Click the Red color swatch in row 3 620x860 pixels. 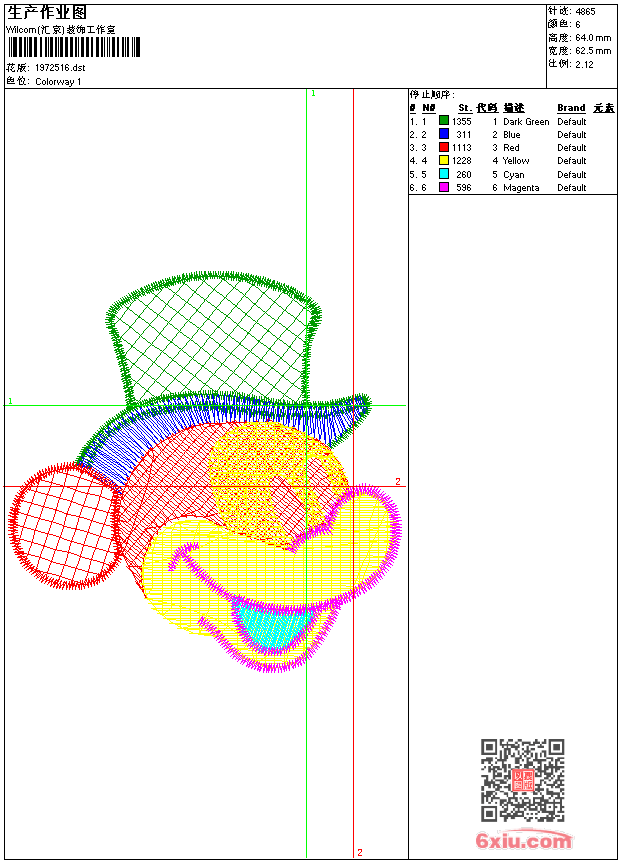point(444,147)
